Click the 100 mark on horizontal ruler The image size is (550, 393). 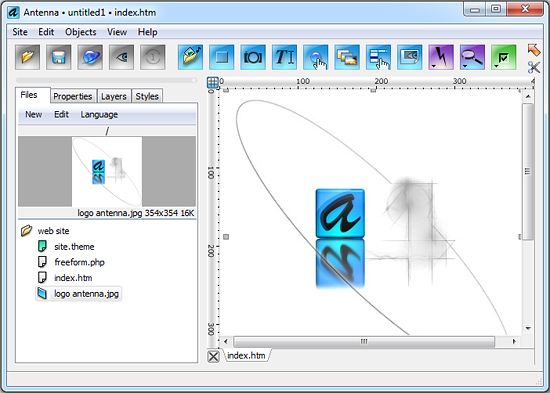point(303,81)
